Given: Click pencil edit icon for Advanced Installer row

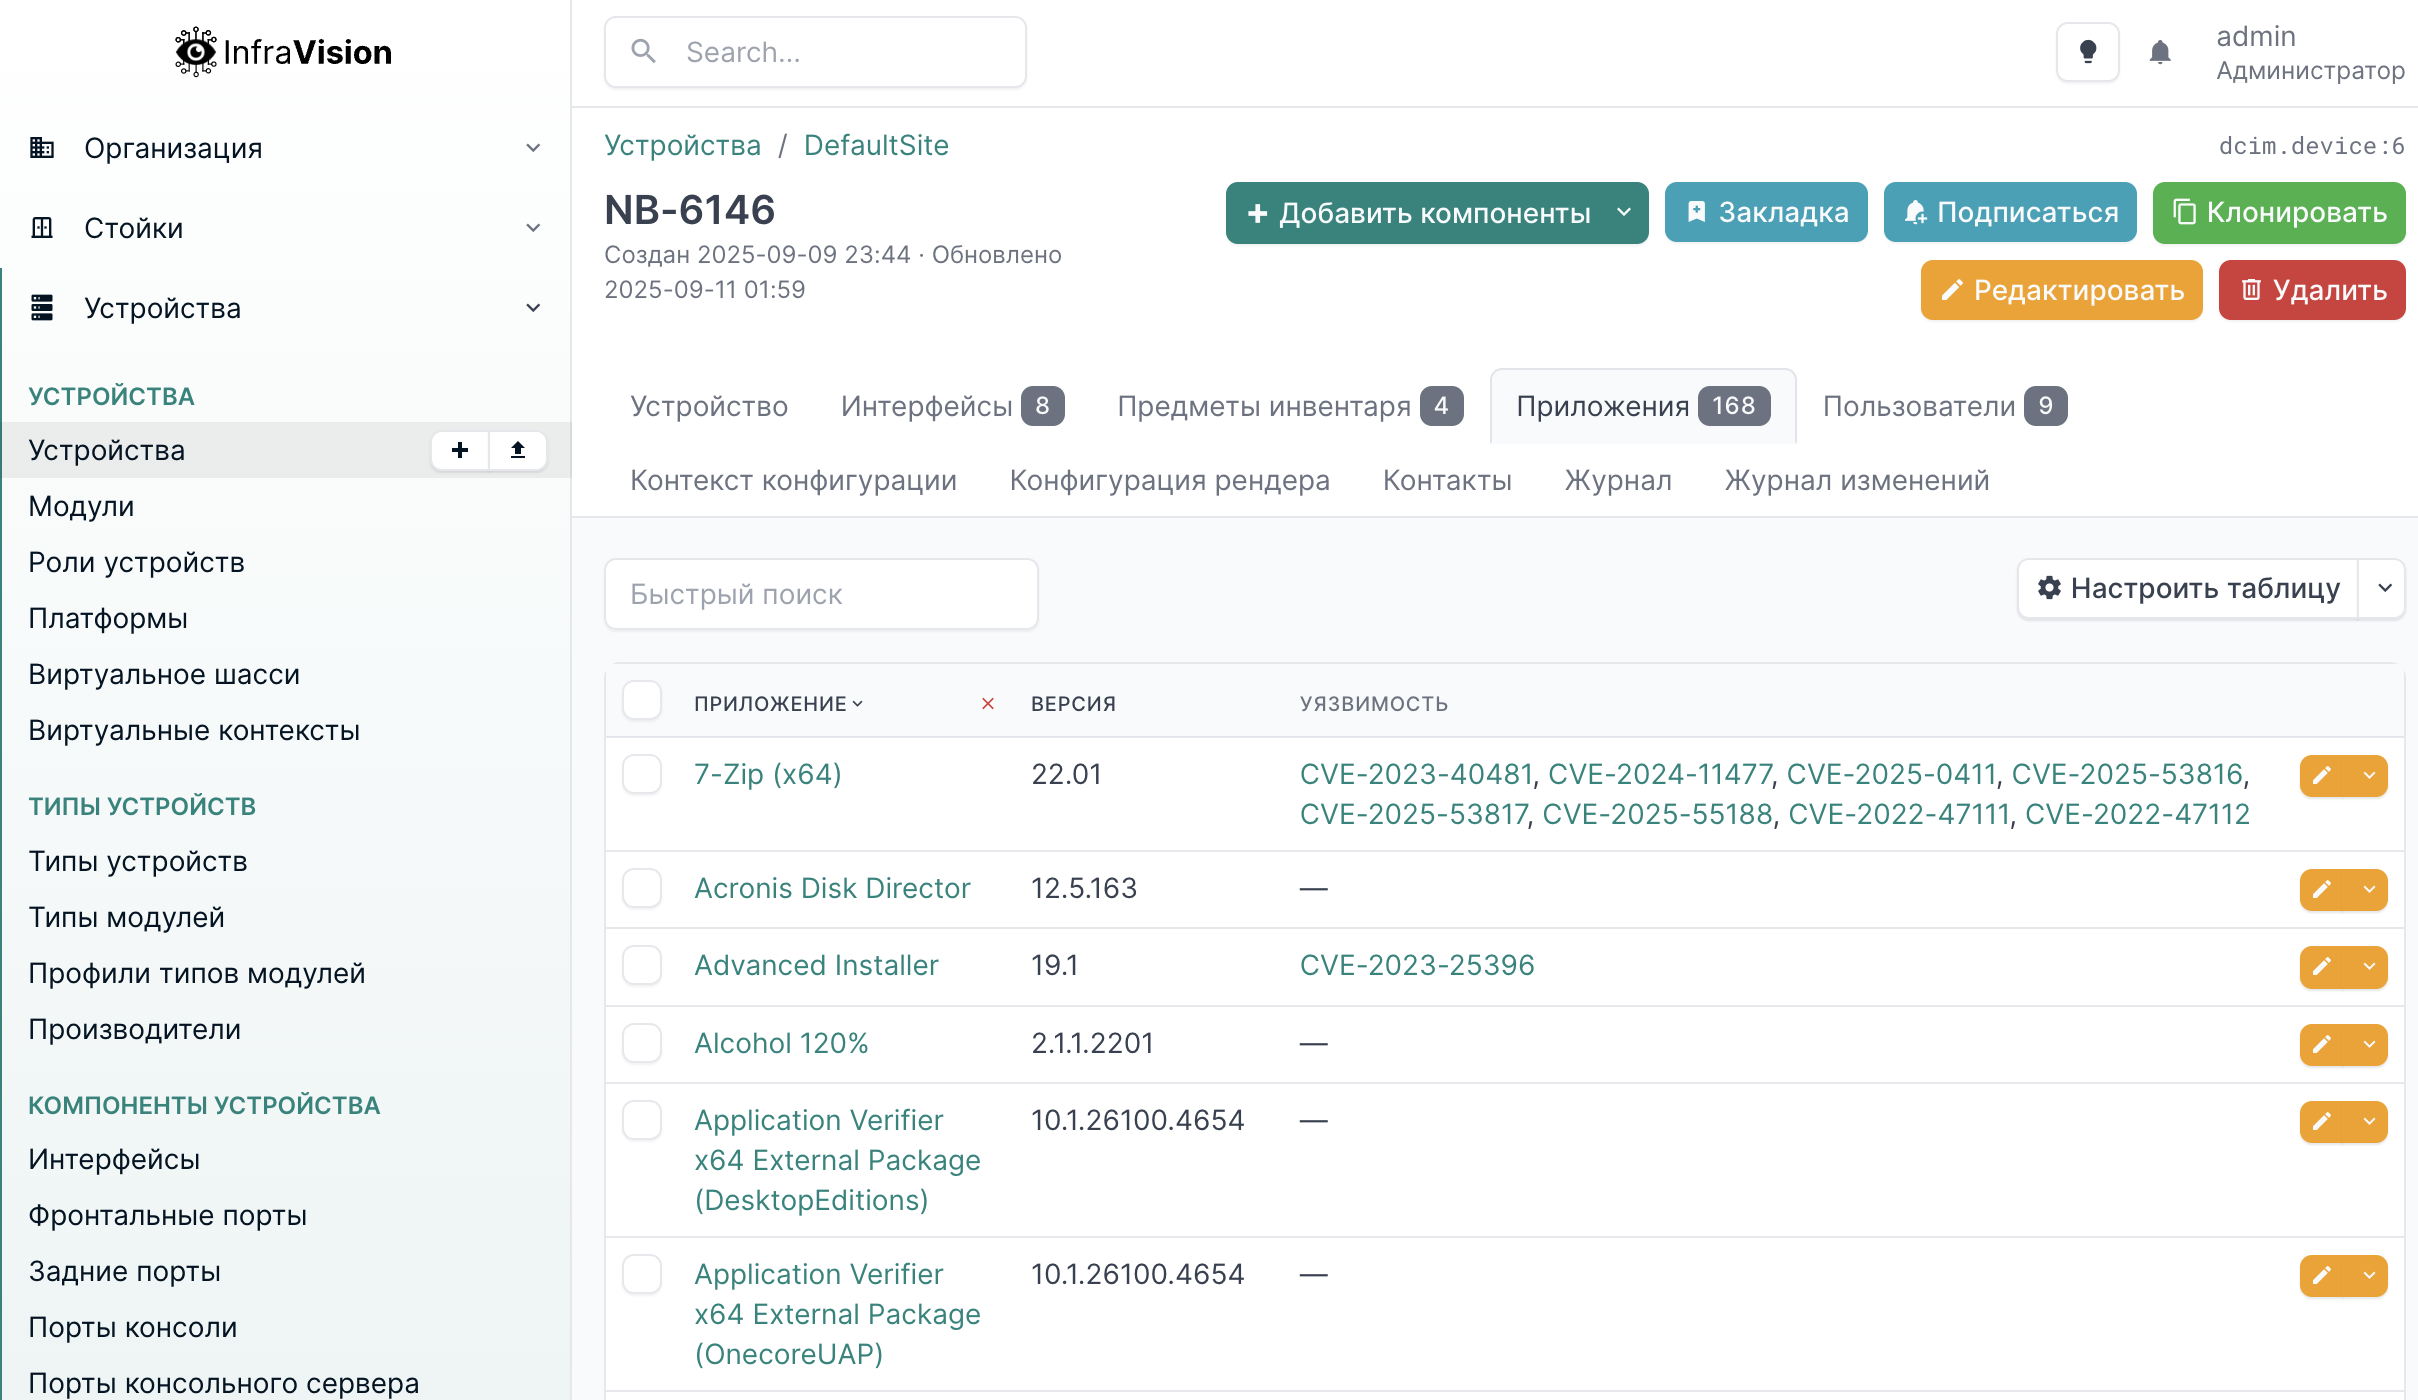Looking at the screenshot, I should [2322, 967].
